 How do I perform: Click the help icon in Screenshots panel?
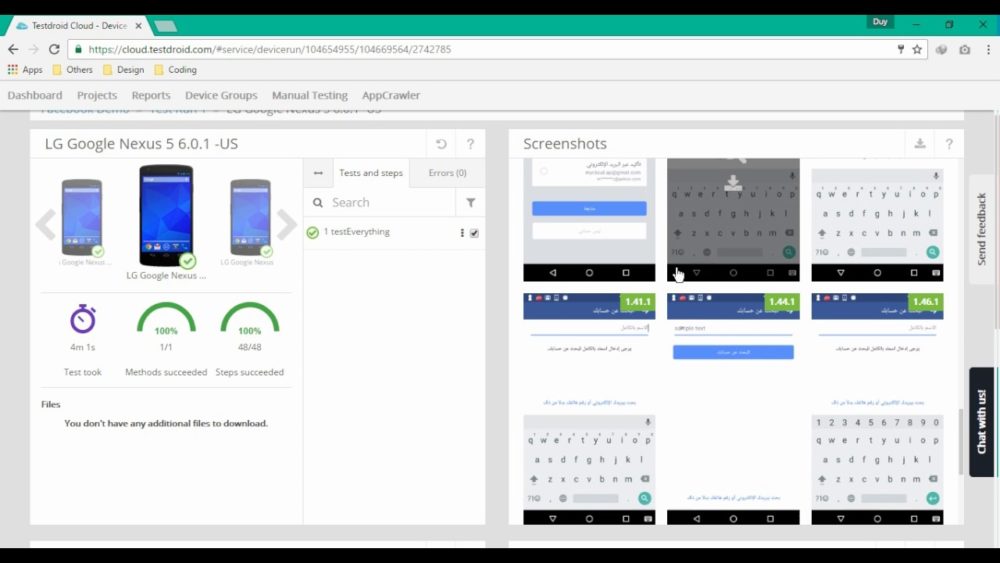click(x=949, y=144)
